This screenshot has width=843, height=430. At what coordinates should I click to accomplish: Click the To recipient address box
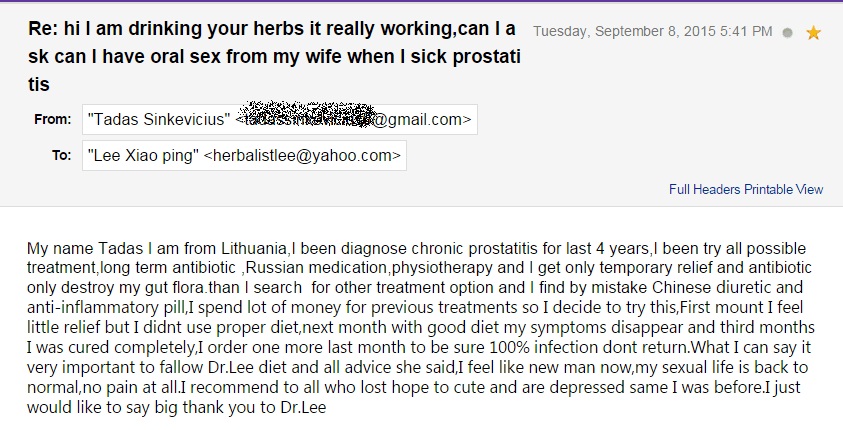(244, 155)
